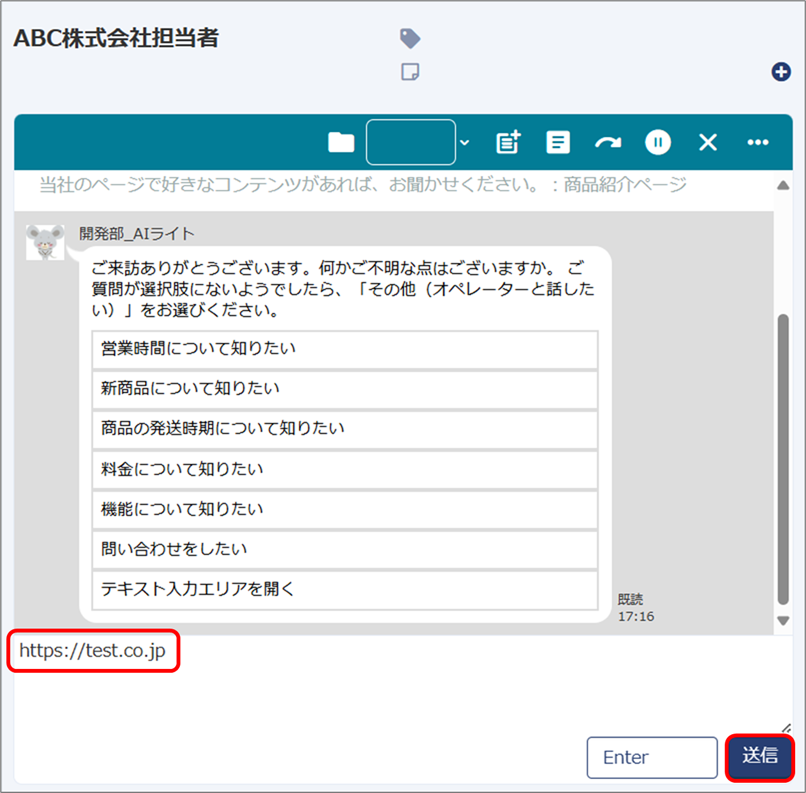Pick 機能について知りたい option
Screen dimensions: 806x793
(x=345, y=510)
